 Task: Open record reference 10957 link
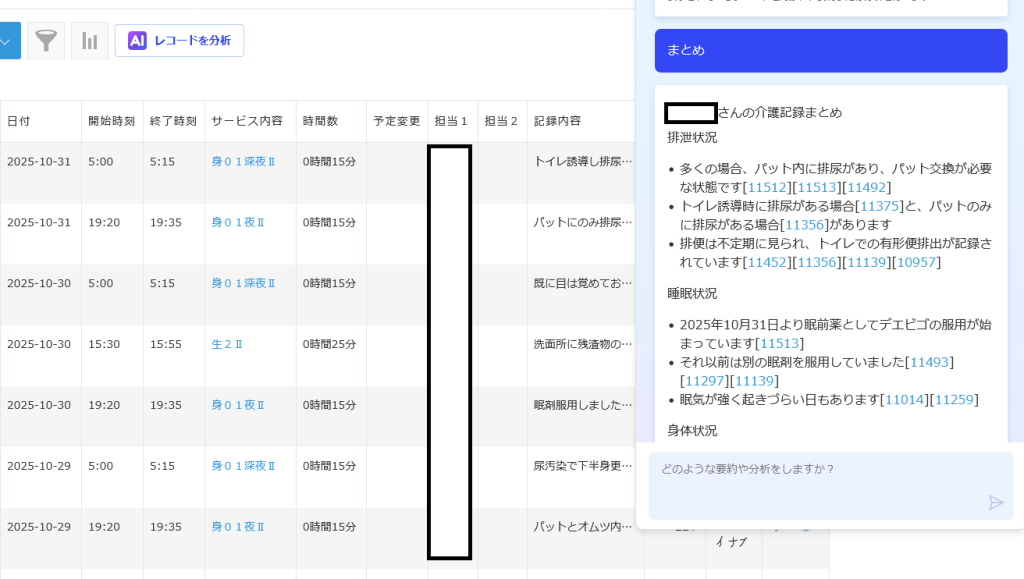tap(917, 262)
